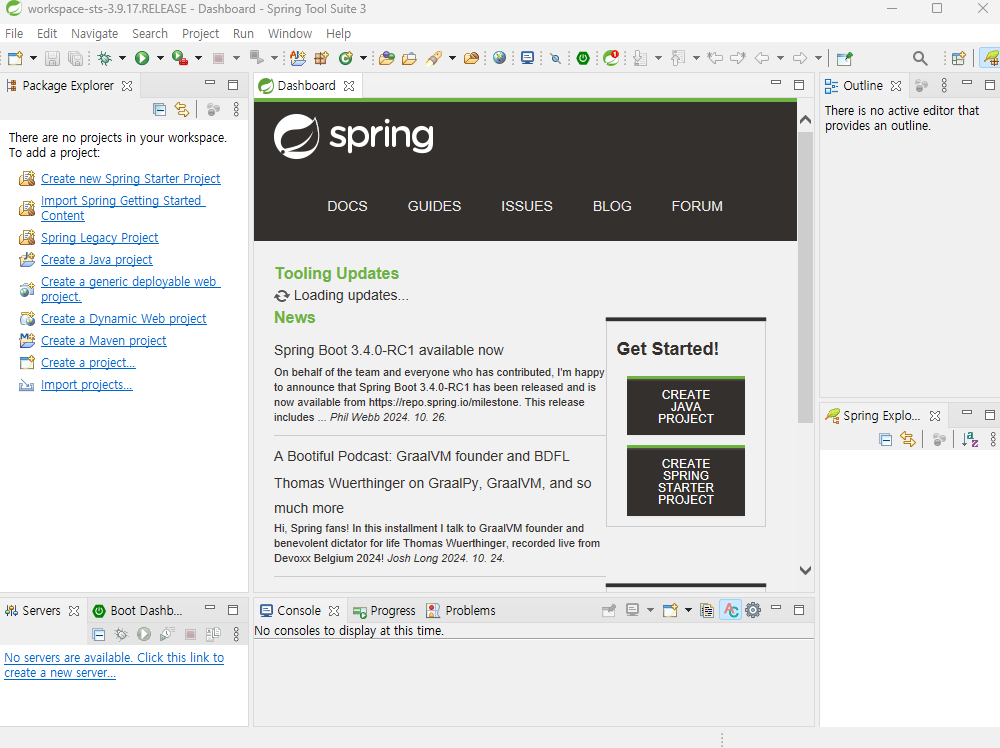Click the Run Last Tool (External Tools) icon
The image size is (1000, 748).
tap(180, 58)
